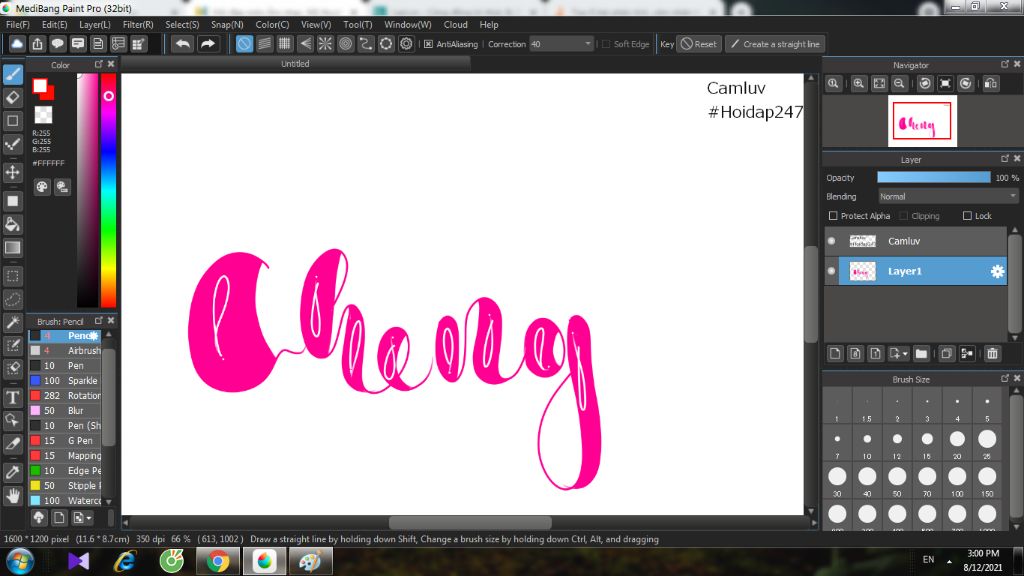Open Layer1 settings gear
1024x576 pixels.
pos(997,271)
